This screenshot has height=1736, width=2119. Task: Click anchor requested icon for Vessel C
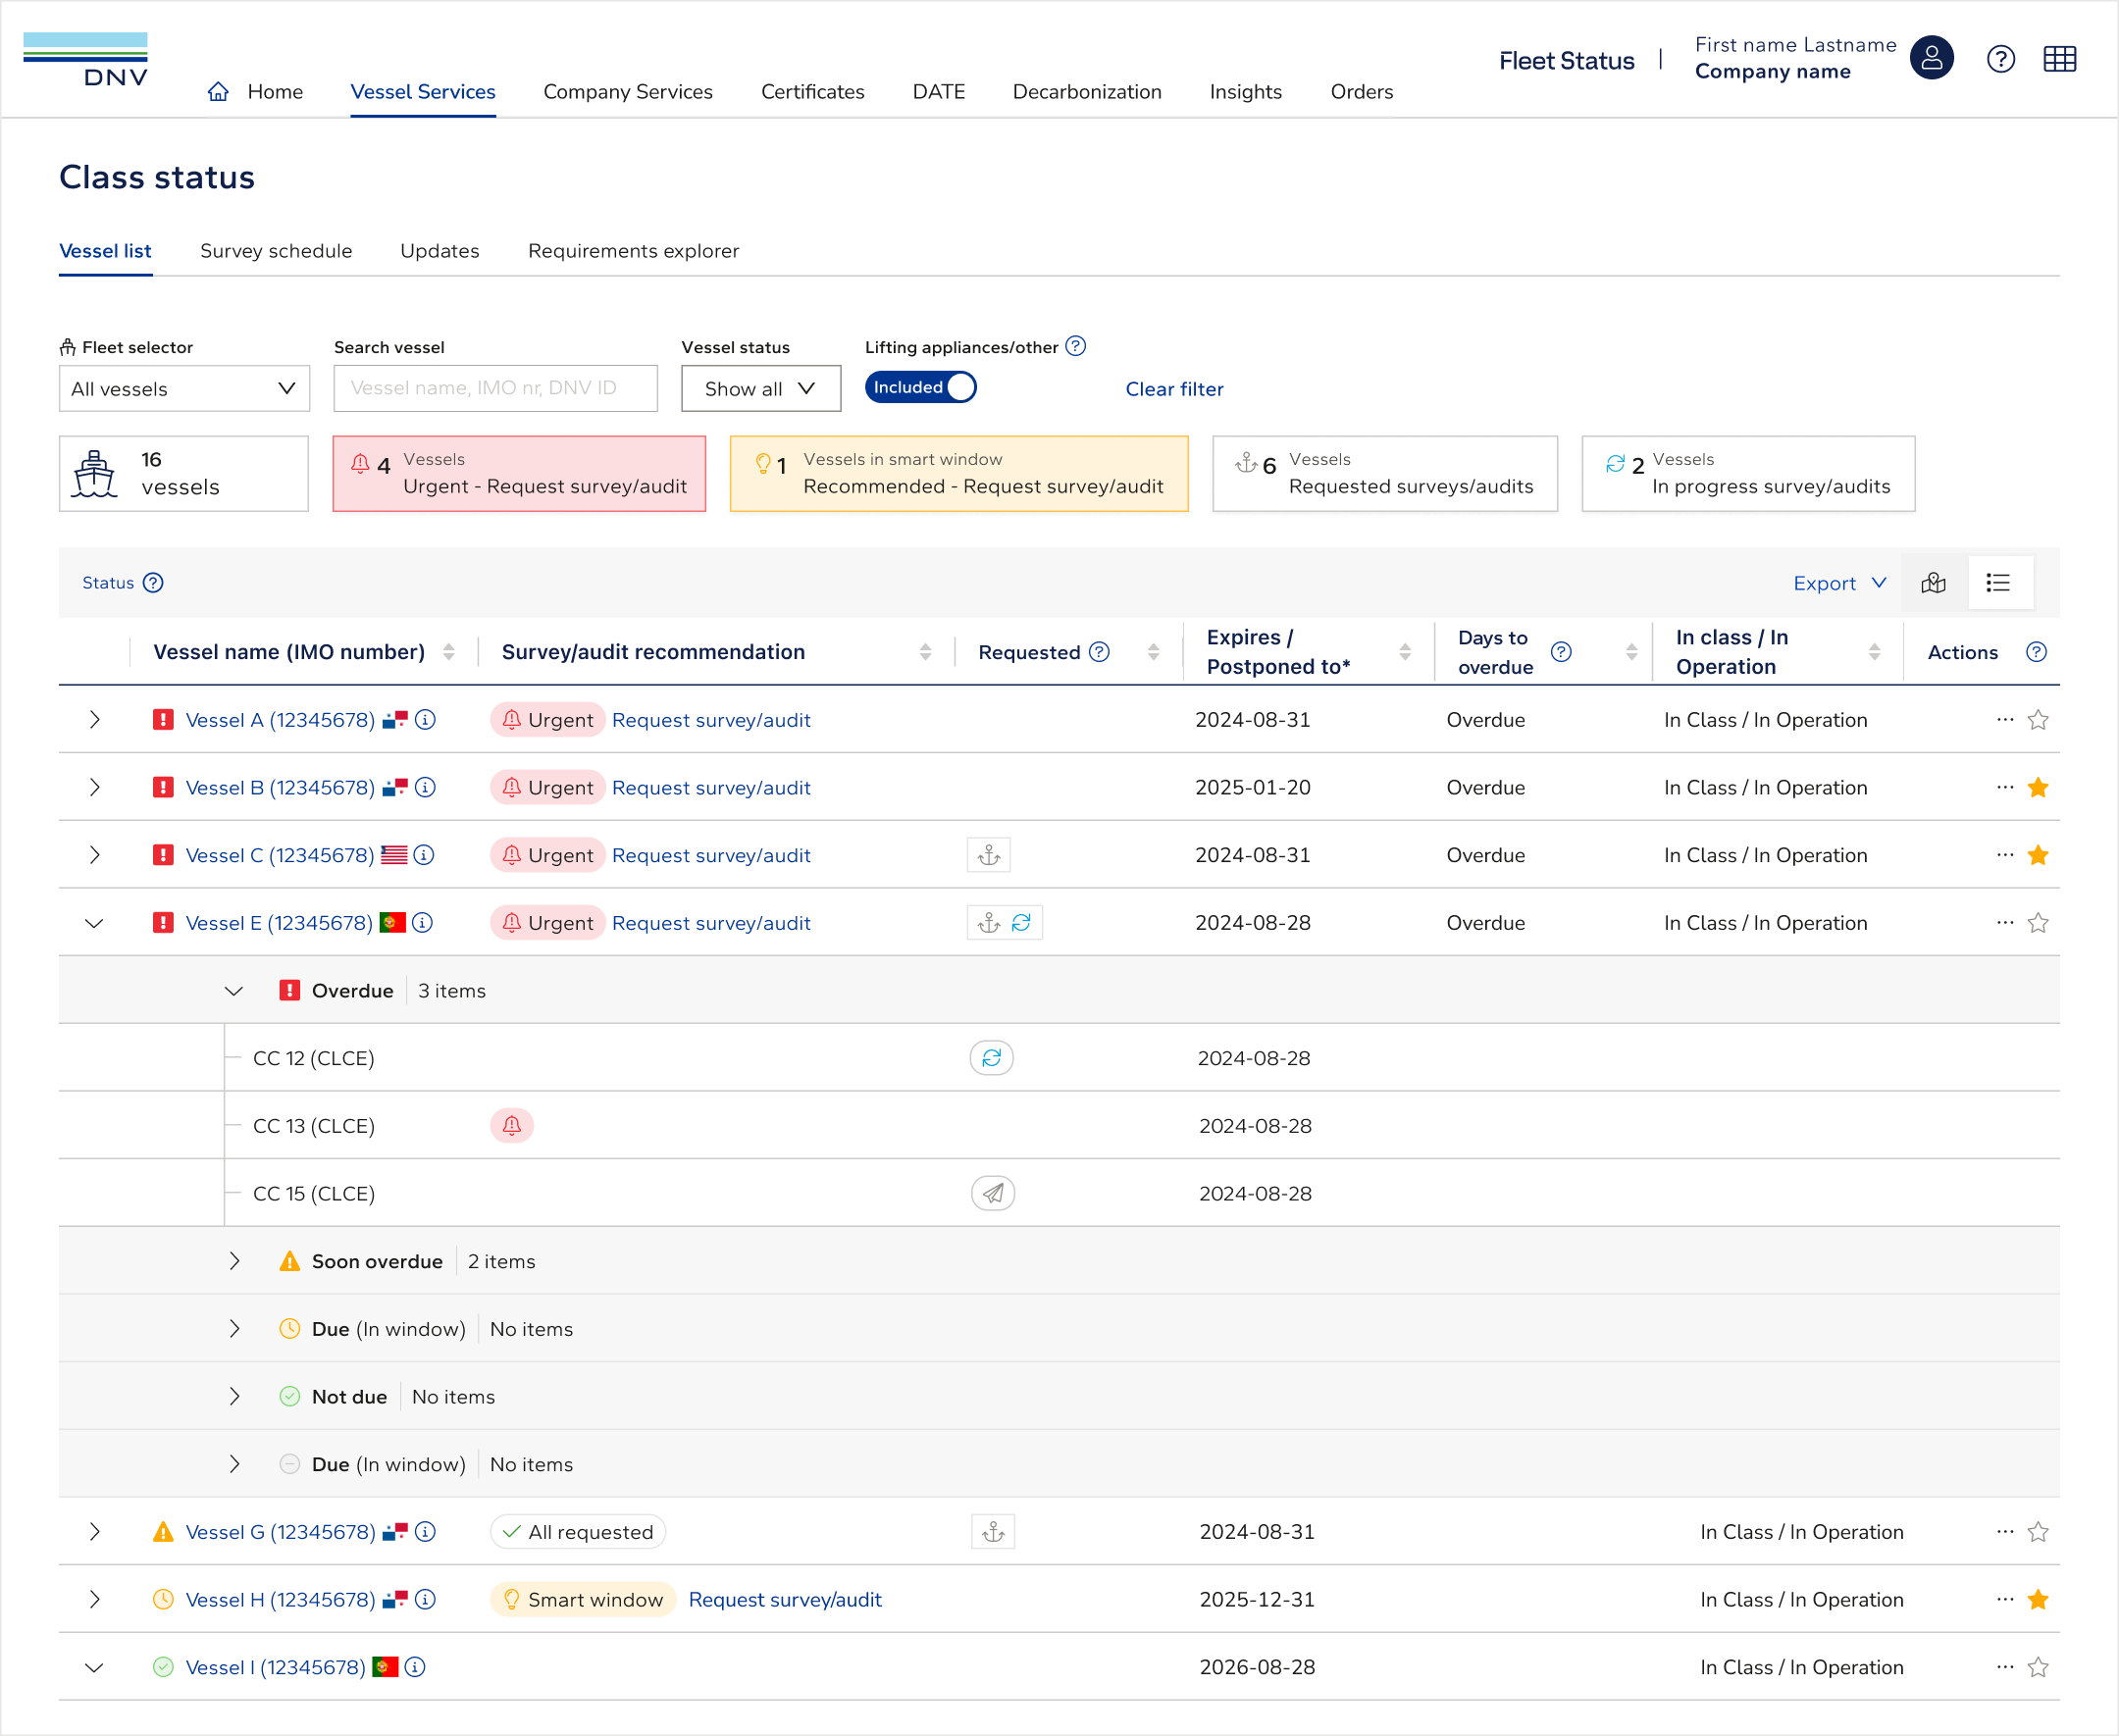tap(989, 855)
